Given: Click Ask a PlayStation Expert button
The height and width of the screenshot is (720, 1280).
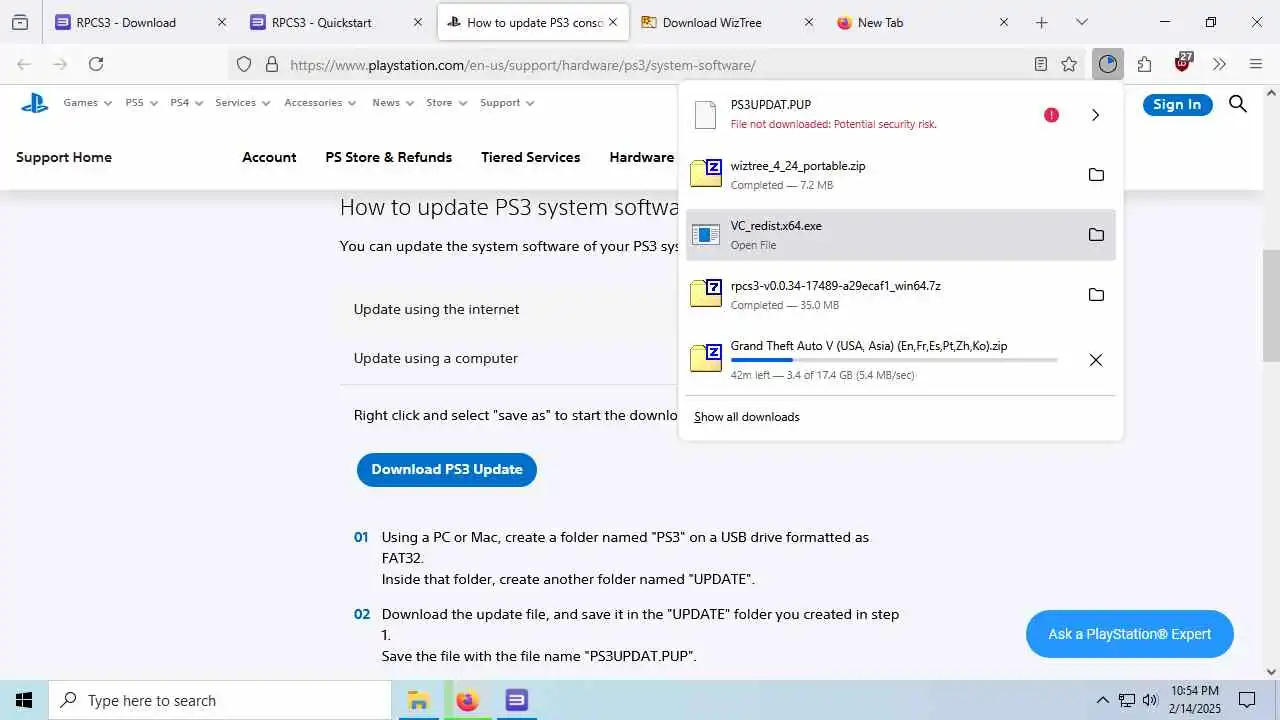Looking at the screenshot, I should click(x=1129, y=634).
